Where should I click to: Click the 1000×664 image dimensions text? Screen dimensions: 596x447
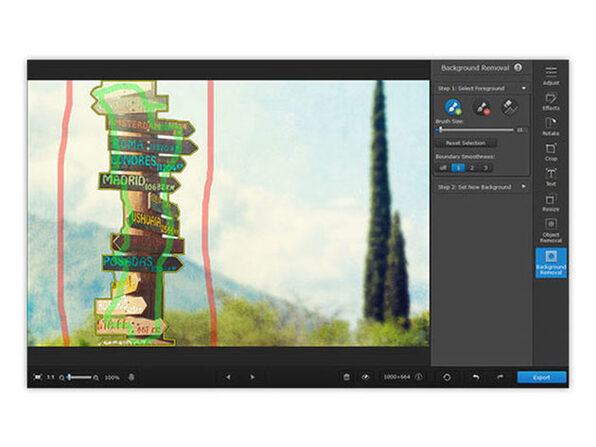pyautogui.click(x=397, y=377)
